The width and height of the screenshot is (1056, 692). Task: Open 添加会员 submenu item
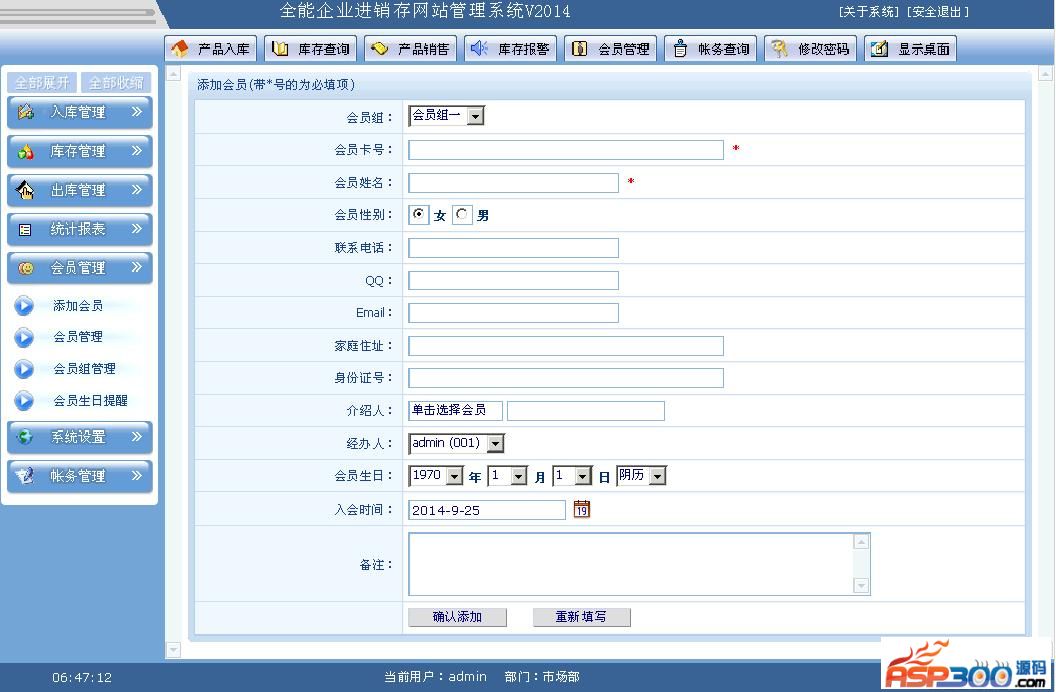78,306
